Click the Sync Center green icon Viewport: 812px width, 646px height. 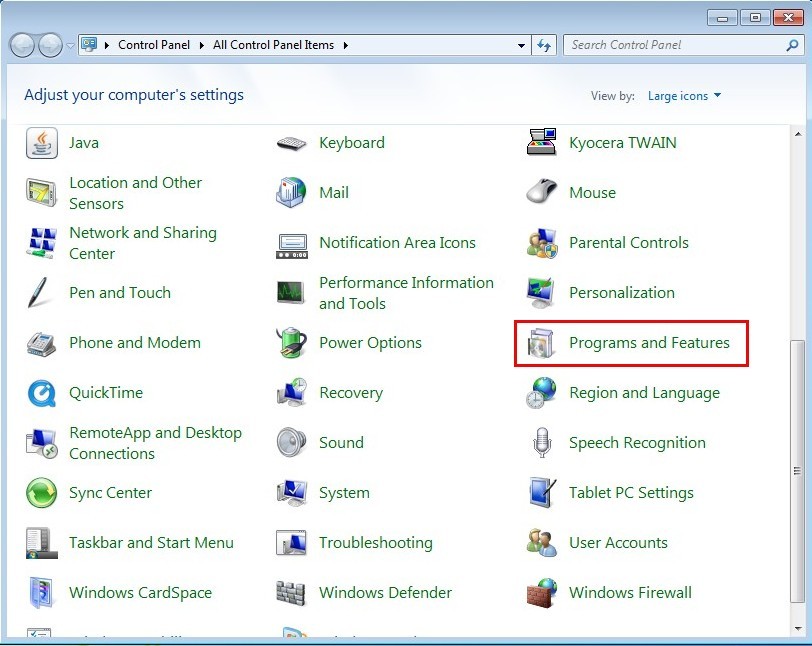[42, 493]
